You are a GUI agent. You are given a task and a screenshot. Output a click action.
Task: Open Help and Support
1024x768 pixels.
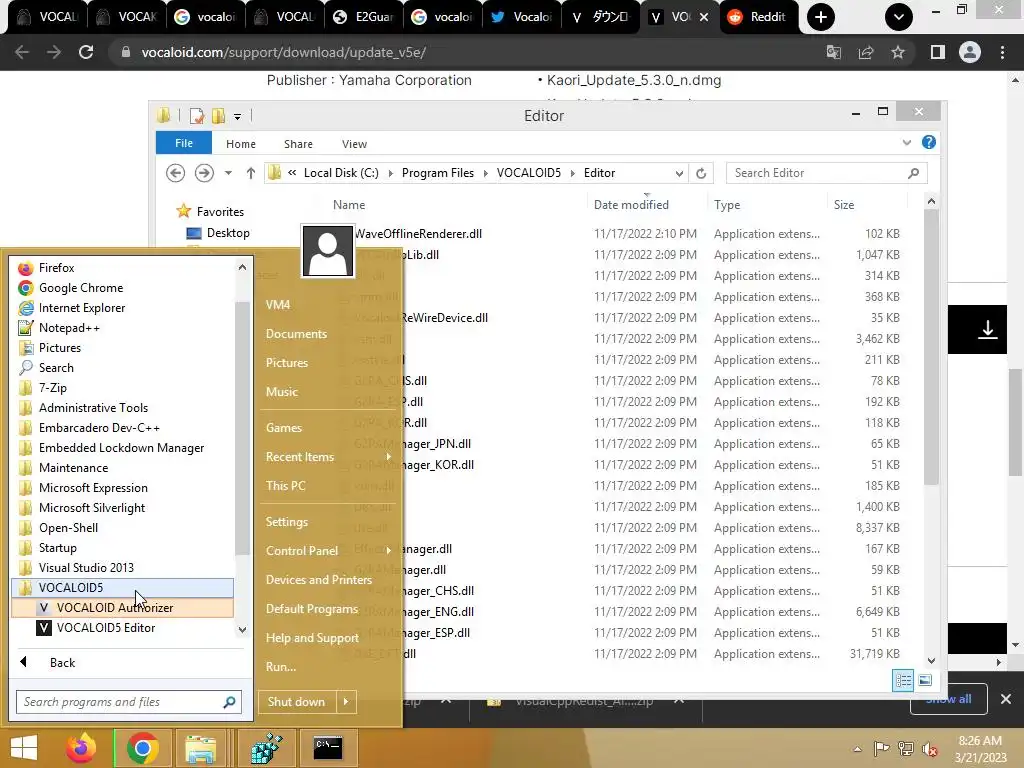tap(312, 638)
